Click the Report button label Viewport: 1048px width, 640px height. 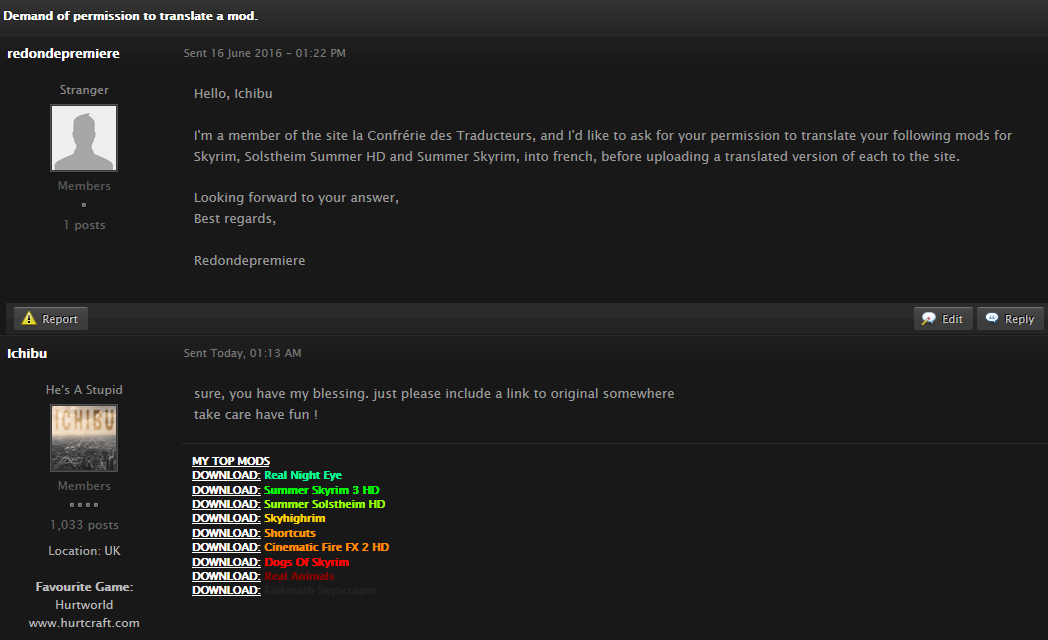click(59, 319)
